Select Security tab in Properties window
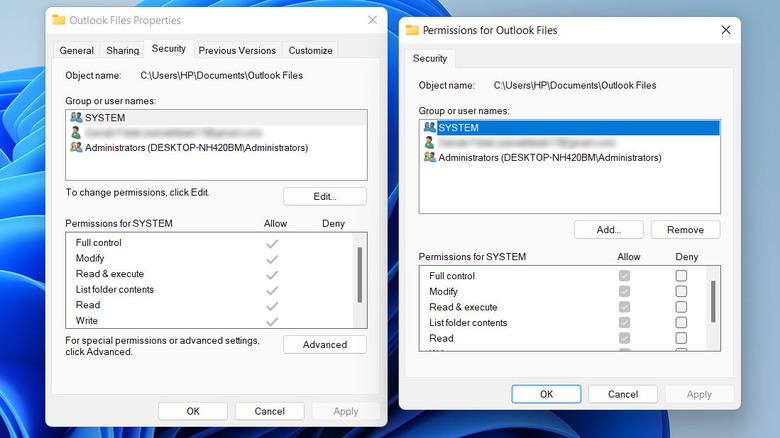 tap(169, 49)
